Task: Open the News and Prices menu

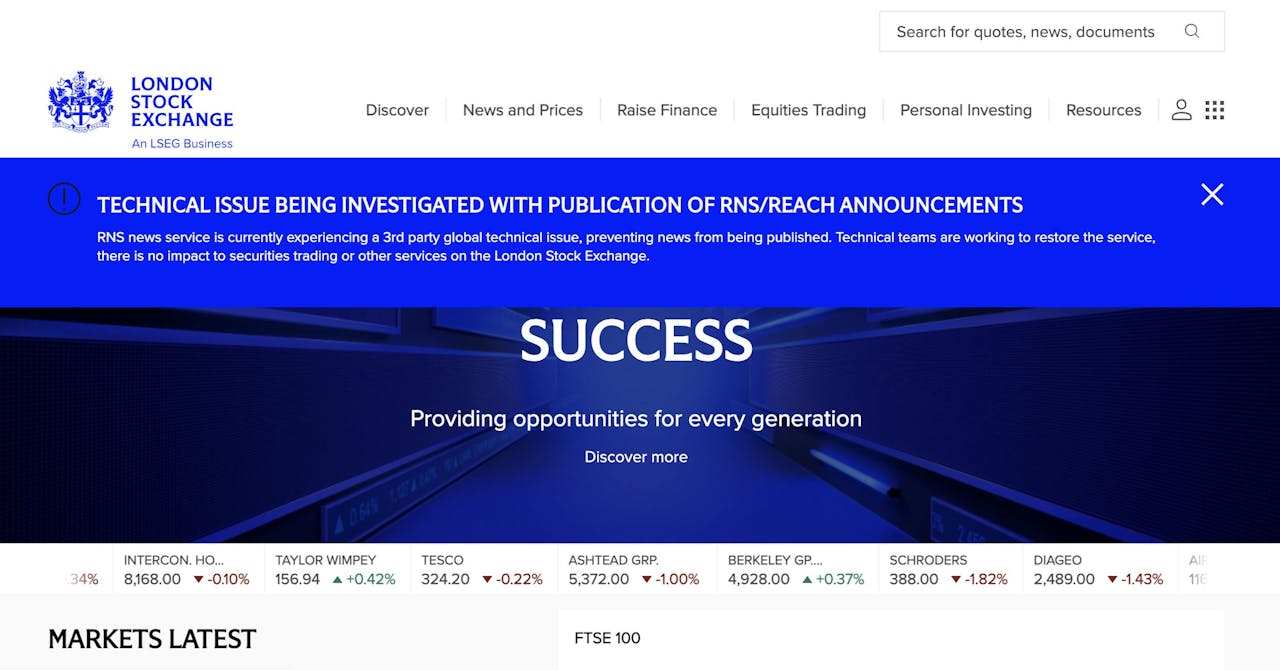Action: pos(523,110)
